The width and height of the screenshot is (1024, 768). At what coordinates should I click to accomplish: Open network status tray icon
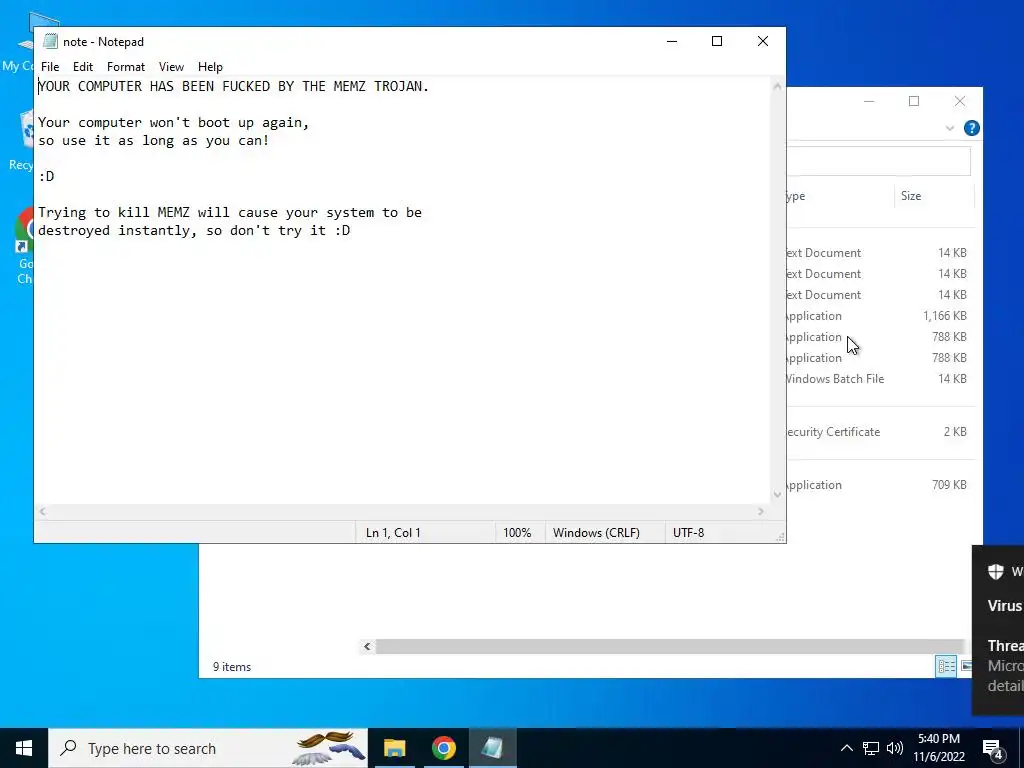pos(871,748)
